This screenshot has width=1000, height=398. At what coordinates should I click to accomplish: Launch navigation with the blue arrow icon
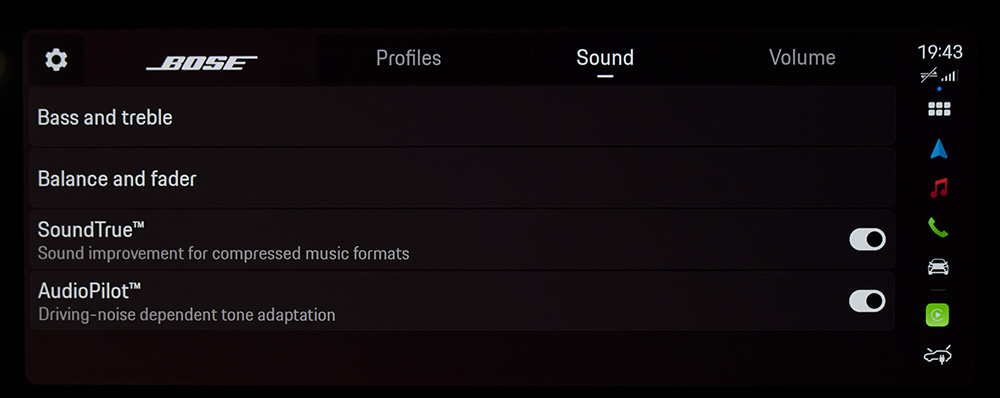[939, 149]
